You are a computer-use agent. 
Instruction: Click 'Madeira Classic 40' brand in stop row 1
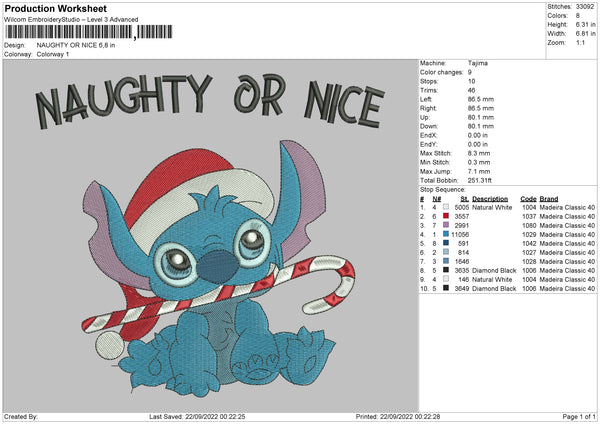[567, 207]
